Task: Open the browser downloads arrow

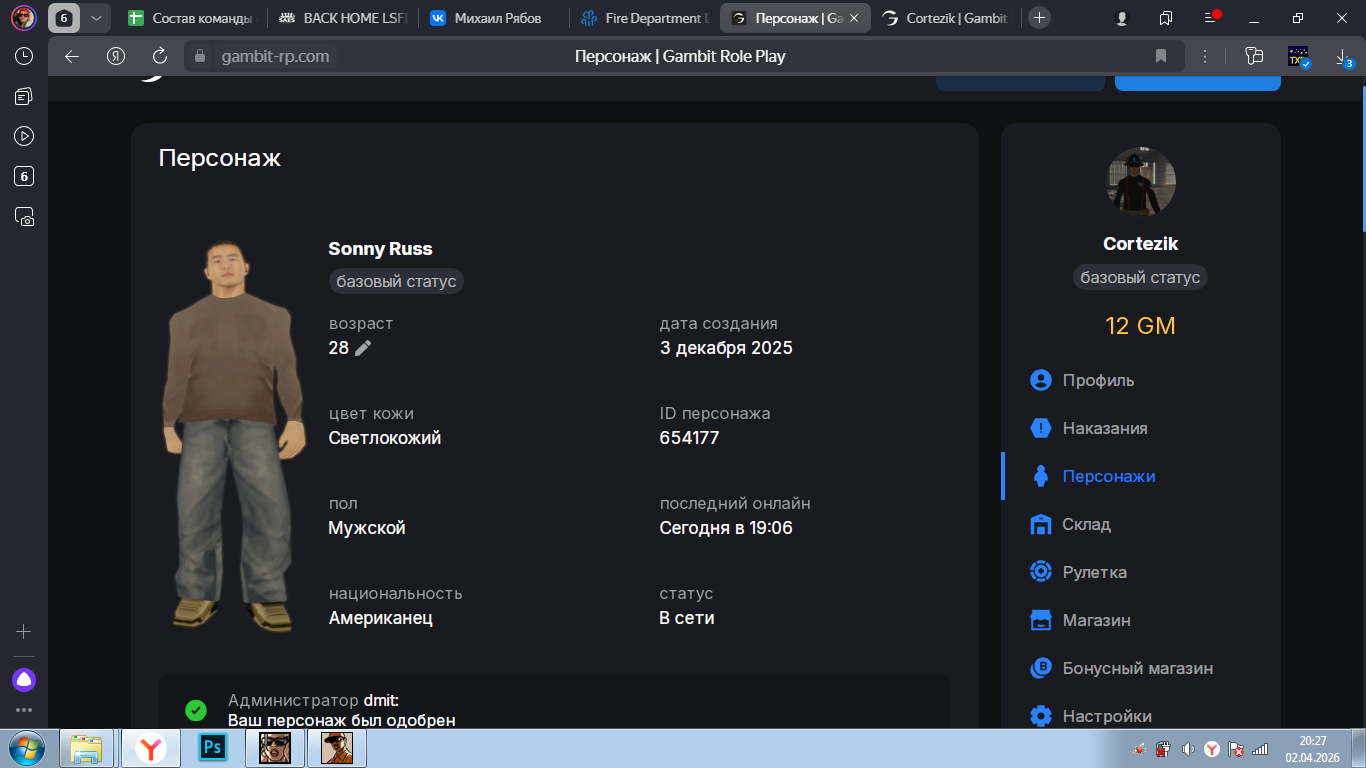Action: [x=1344, y=57]
